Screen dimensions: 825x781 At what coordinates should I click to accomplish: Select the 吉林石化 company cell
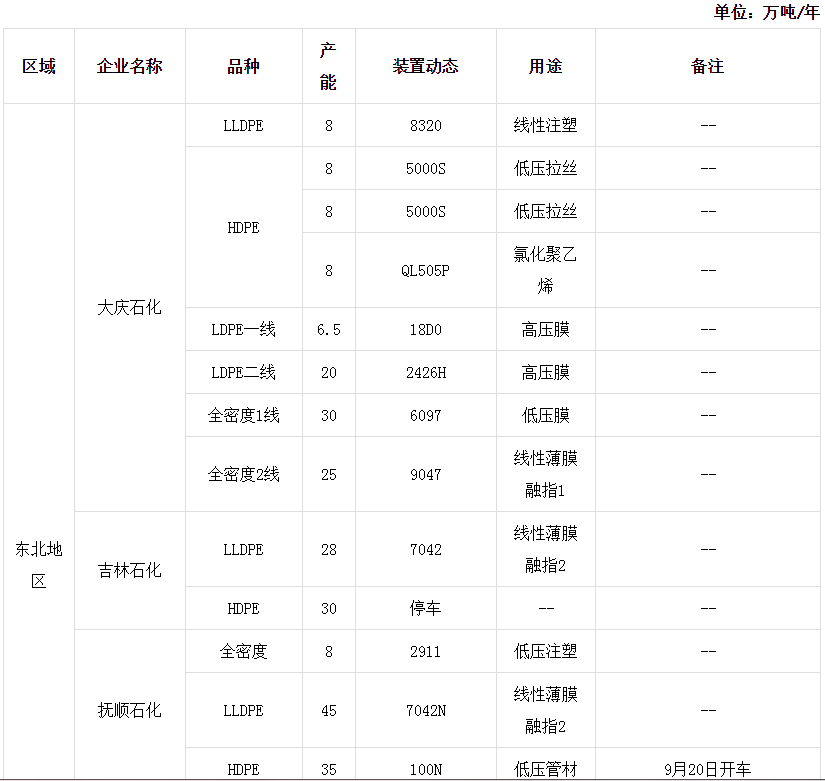point(130,570)
